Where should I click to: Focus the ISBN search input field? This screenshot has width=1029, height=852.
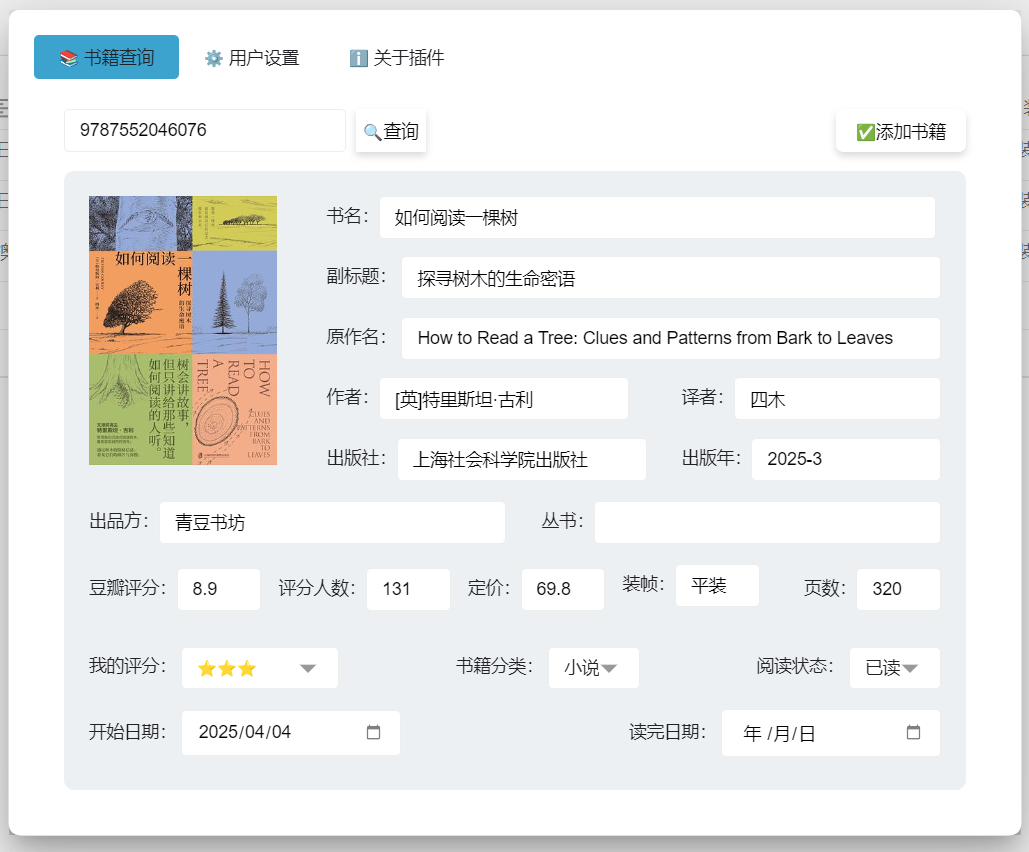(x=205, y=131)
